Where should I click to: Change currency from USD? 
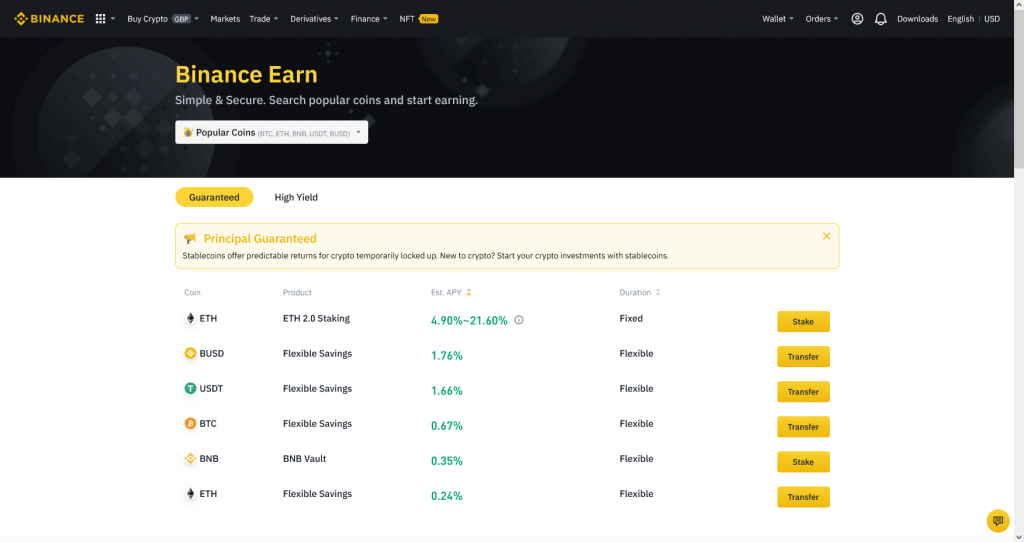(992, 19)
